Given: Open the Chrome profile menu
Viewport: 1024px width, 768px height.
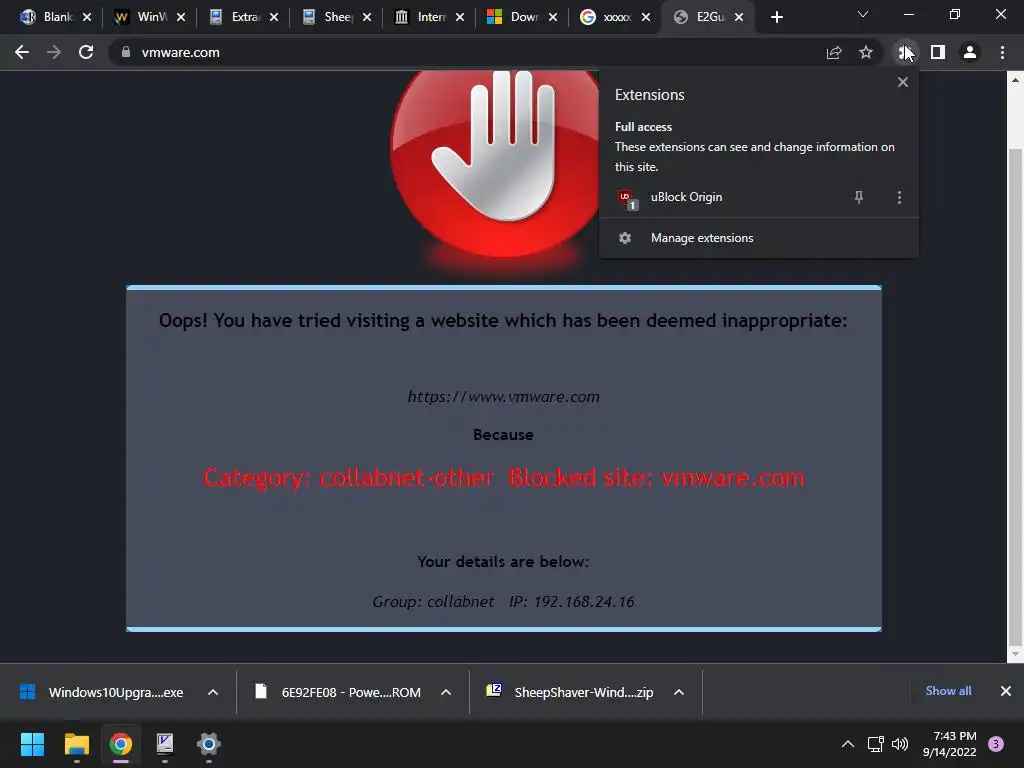Looking at the screenshot, I should point(970,52).
